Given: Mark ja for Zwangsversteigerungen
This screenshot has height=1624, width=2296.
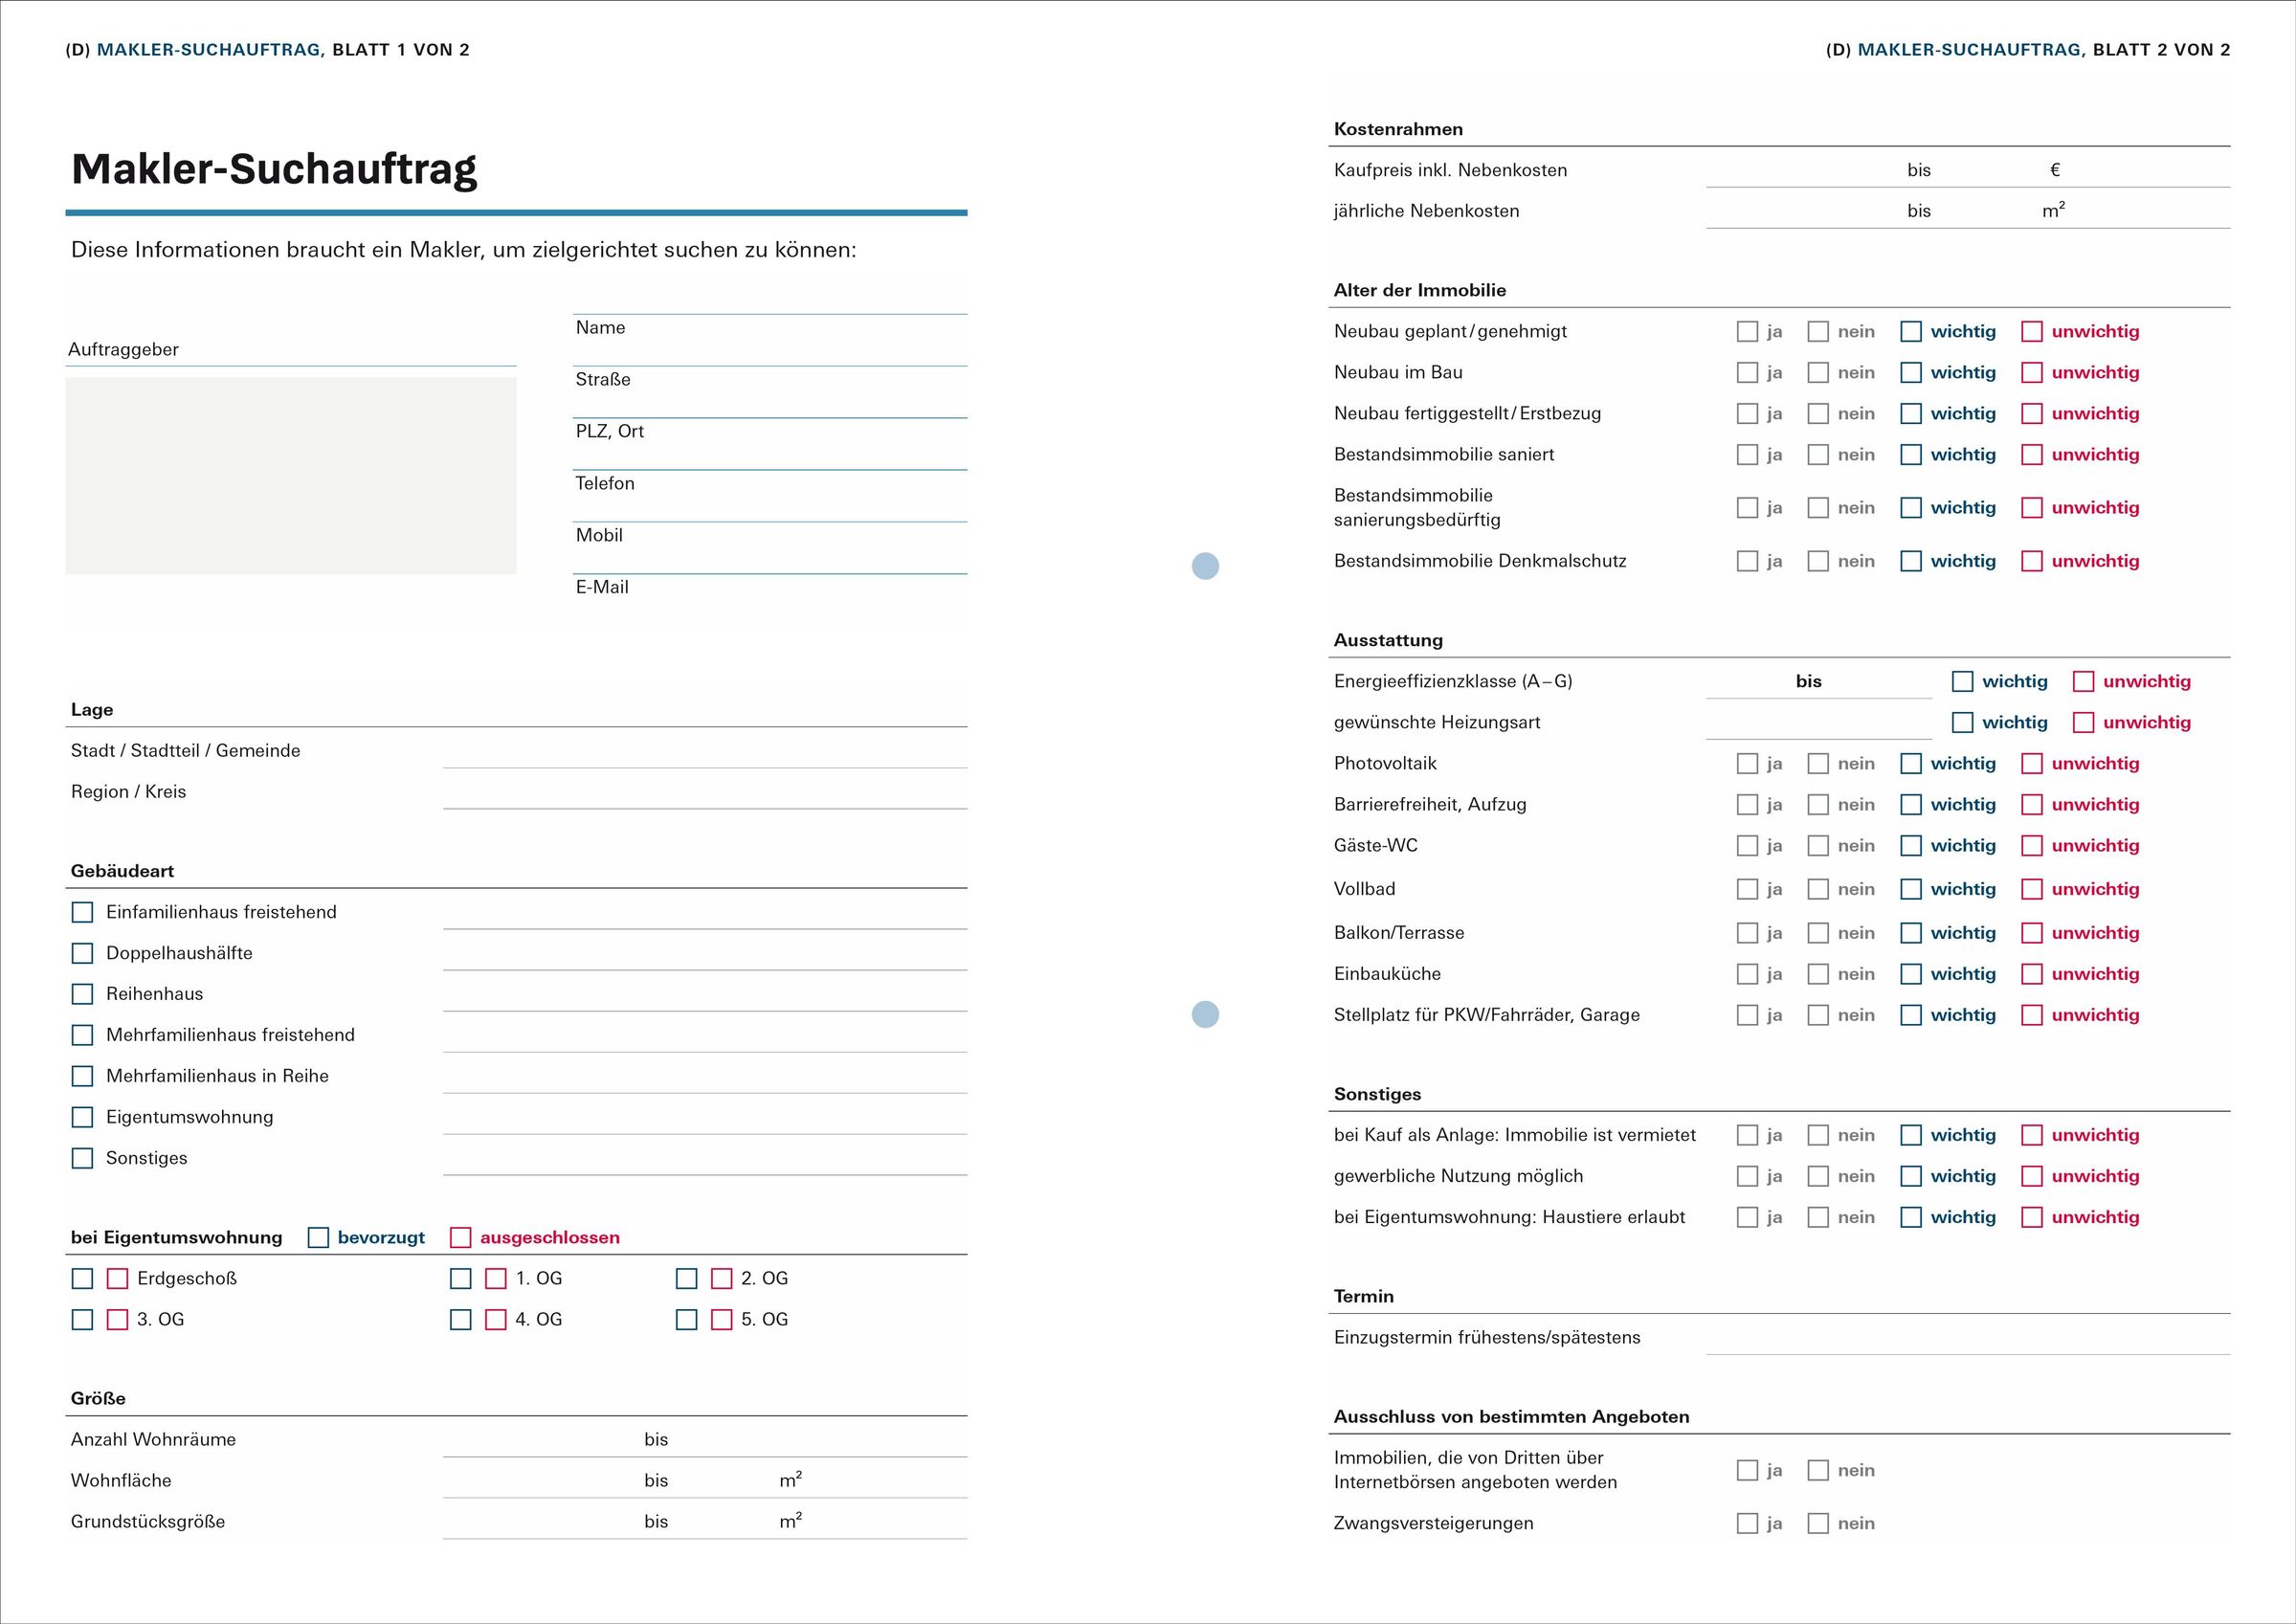Looking at the screenshot, I should point(1748,1524).
